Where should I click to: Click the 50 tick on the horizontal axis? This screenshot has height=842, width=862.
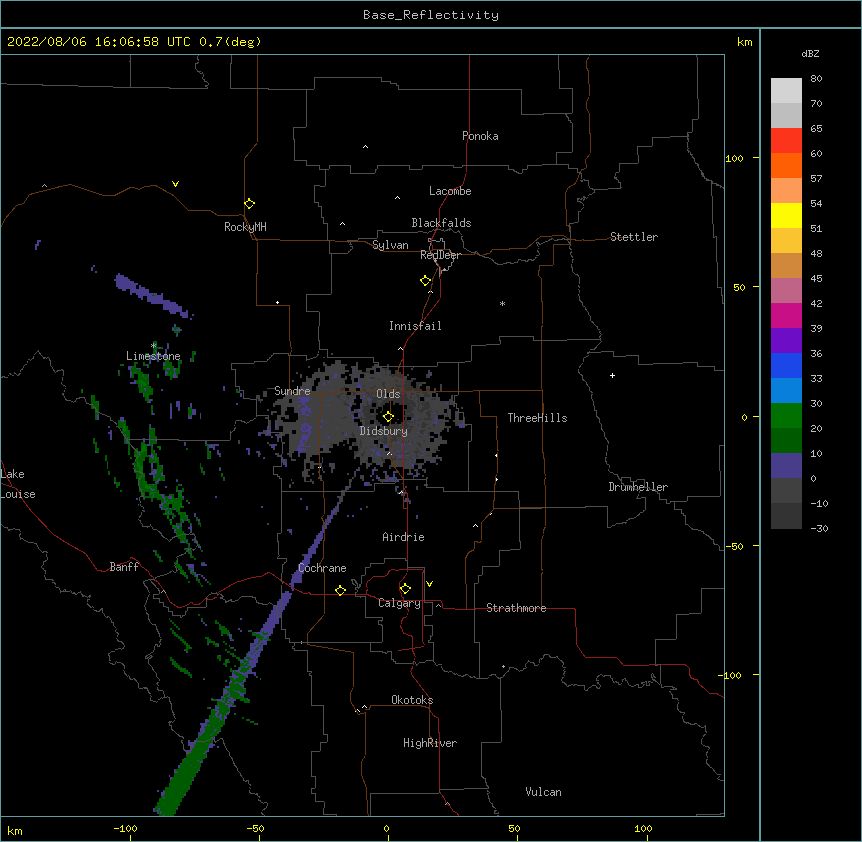[x=514, y=828]
